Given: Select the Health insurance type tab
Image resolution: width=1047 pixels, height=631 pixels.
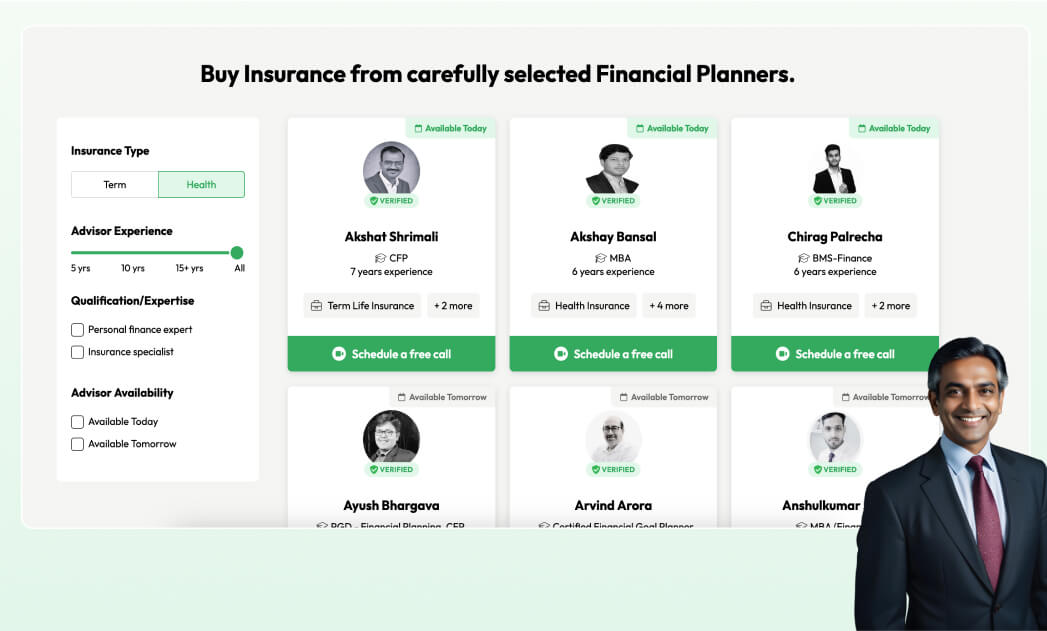Looking at the screenshot, I should pyautogui.click(x=202, y=184).
